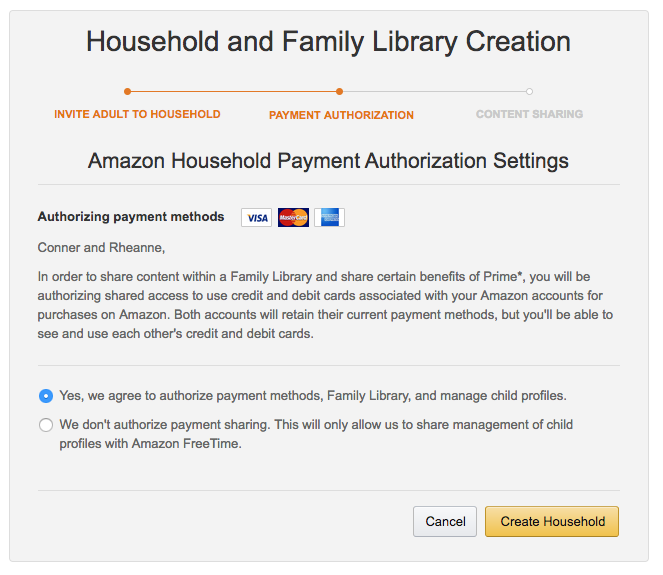This screenshot has height=575, width=663.
Task: Click the Payment Authorization step dot
Action: point(340,91)
